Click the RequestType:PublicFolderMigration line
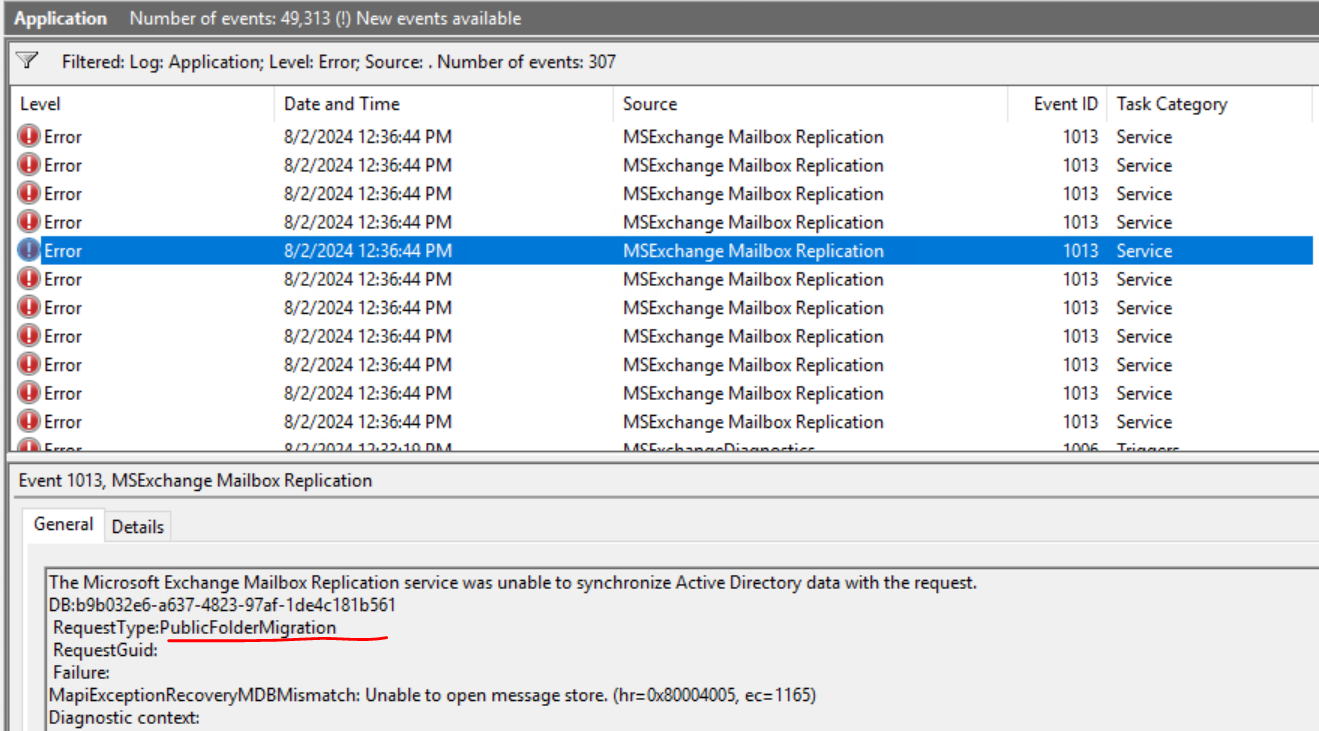This screenshot has height=731, width=1319. 195,628
